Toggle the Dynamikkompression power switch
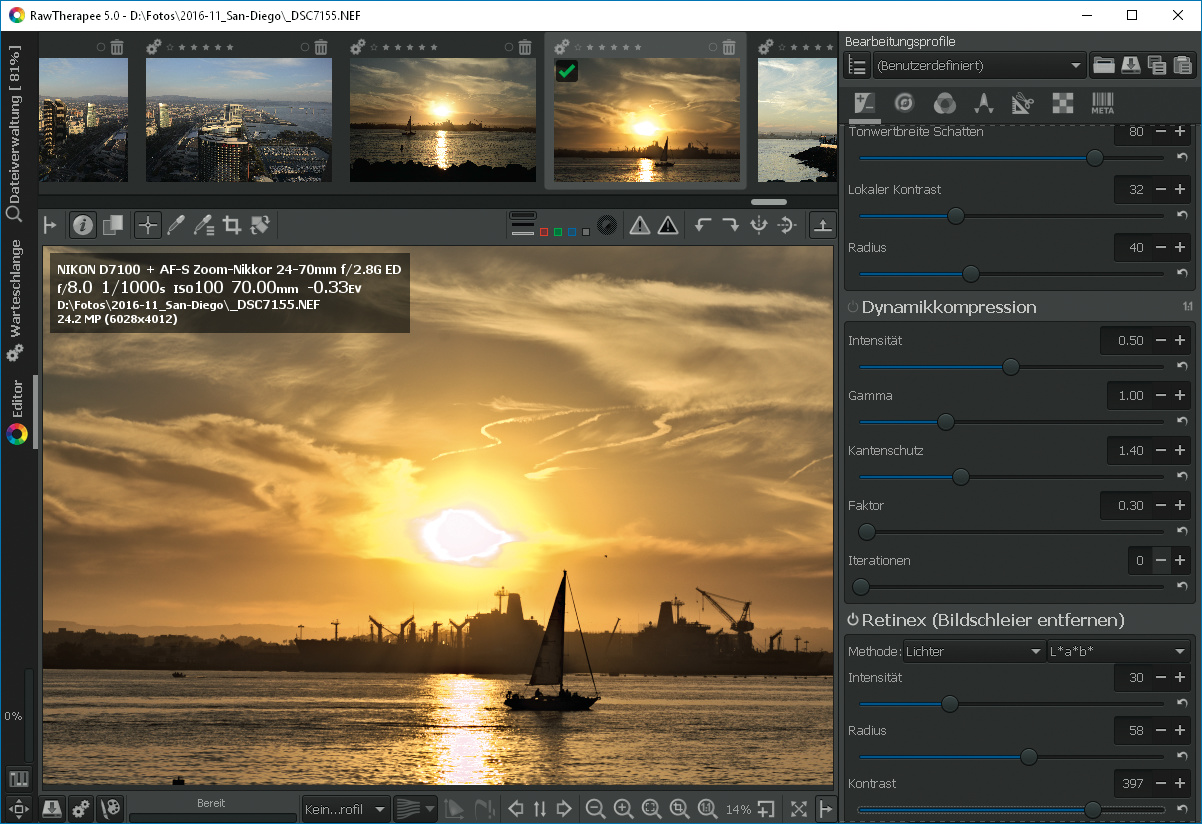The image size is (1202, 824). (853, 308)
